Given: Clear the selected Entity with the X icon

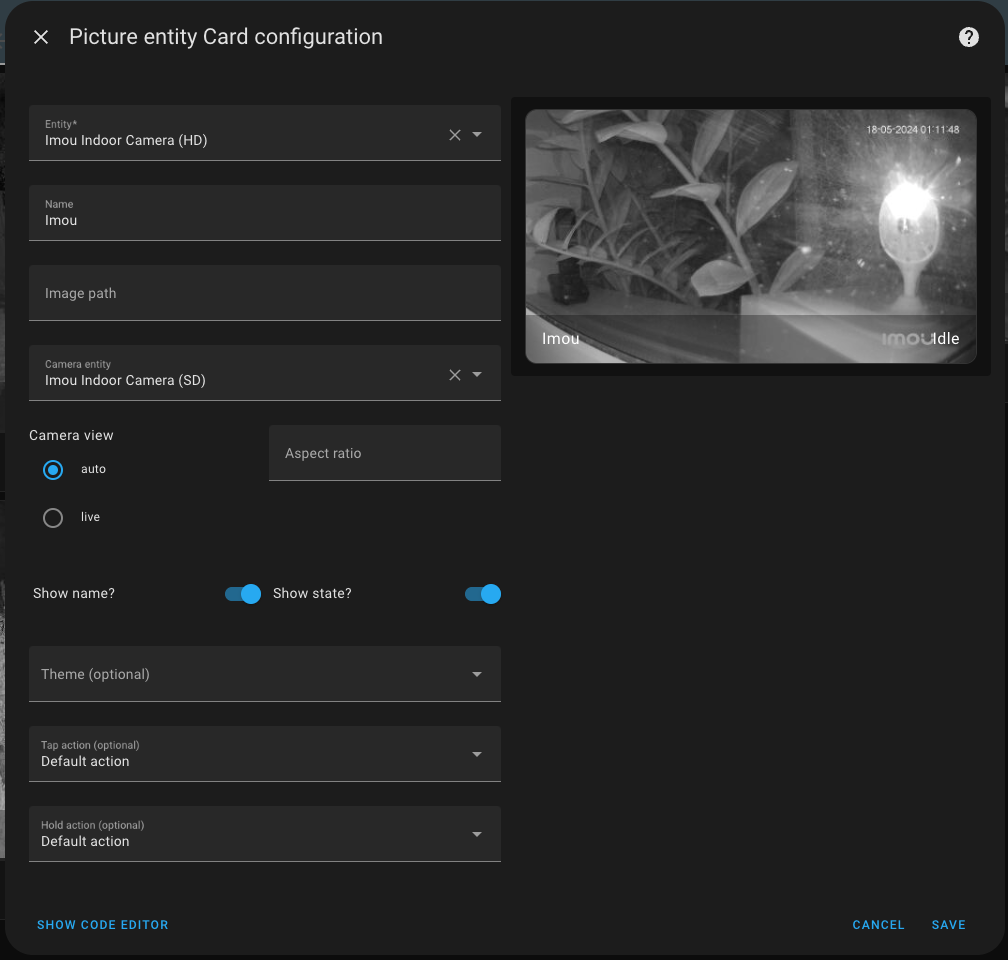Looking at the screenshot, I should 454,134.
